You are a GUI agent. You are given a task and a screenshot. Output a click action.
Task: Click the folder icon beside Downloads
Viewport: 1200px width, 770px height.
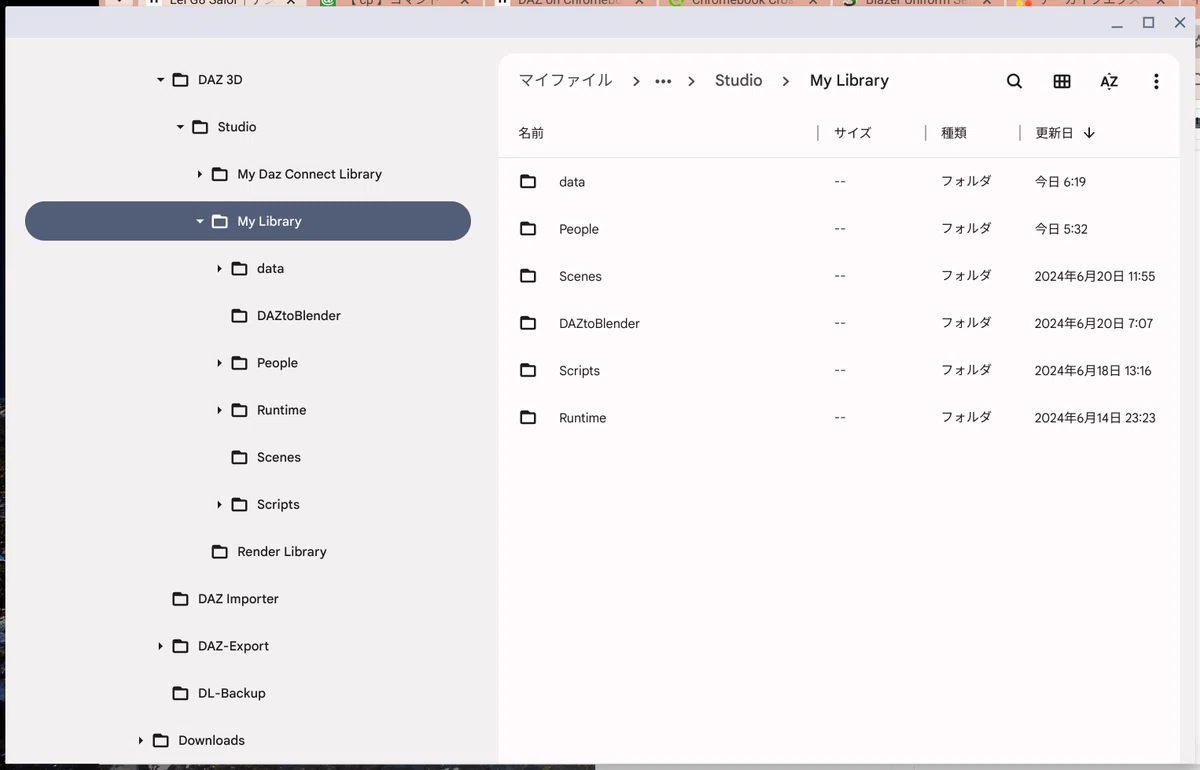pos(160,740)
